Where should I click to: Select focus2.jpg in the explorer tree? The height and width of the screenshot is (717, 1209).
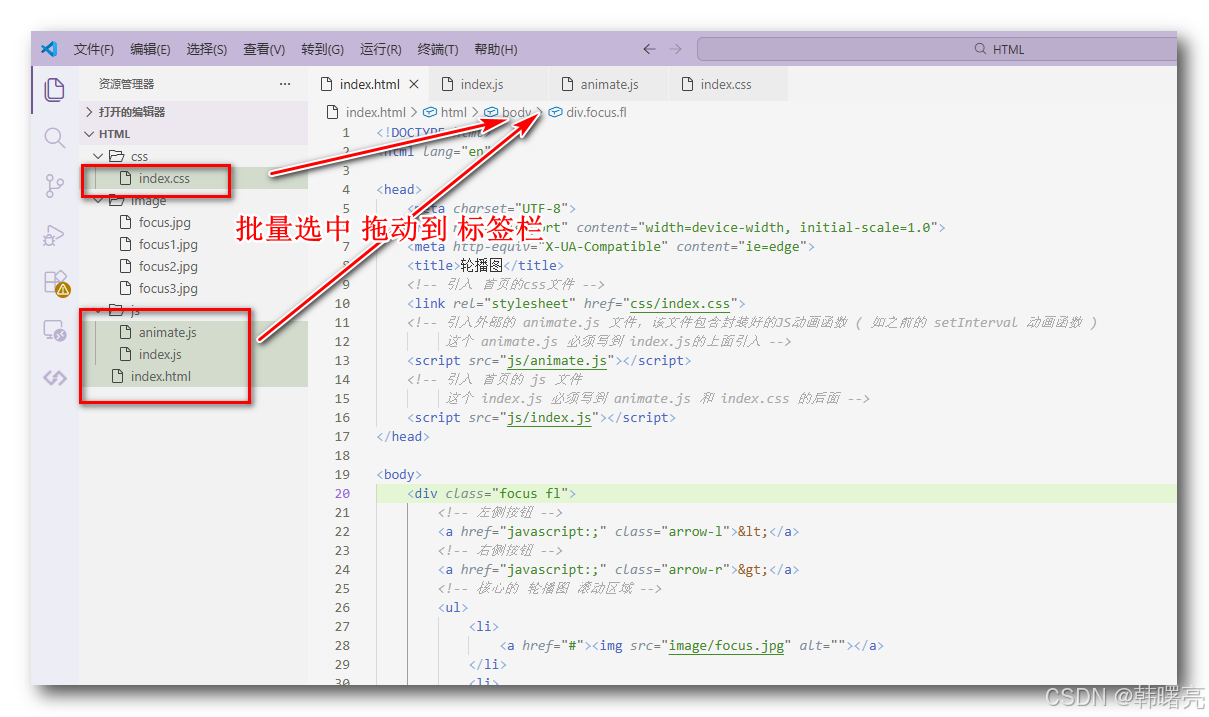193,267
